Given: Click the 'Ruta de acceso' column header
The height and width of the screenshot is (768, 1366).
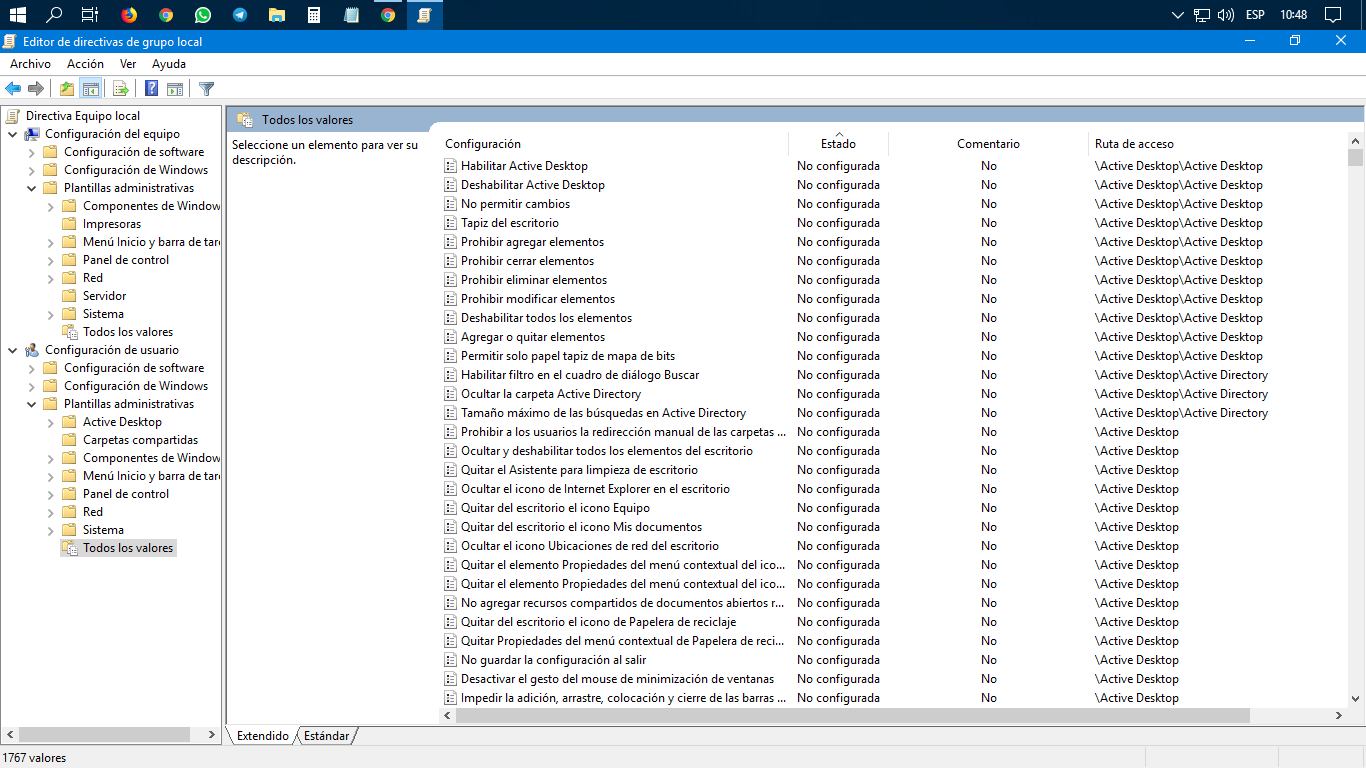Looking at the screenshot, I should (x=1134, y=144).
